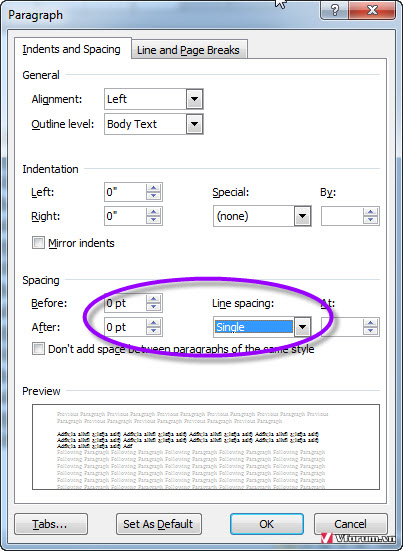The height and width of the screenshot is (551, 403).
Task: Open the Special indentation dropdown
Action: tap(302, 216)
